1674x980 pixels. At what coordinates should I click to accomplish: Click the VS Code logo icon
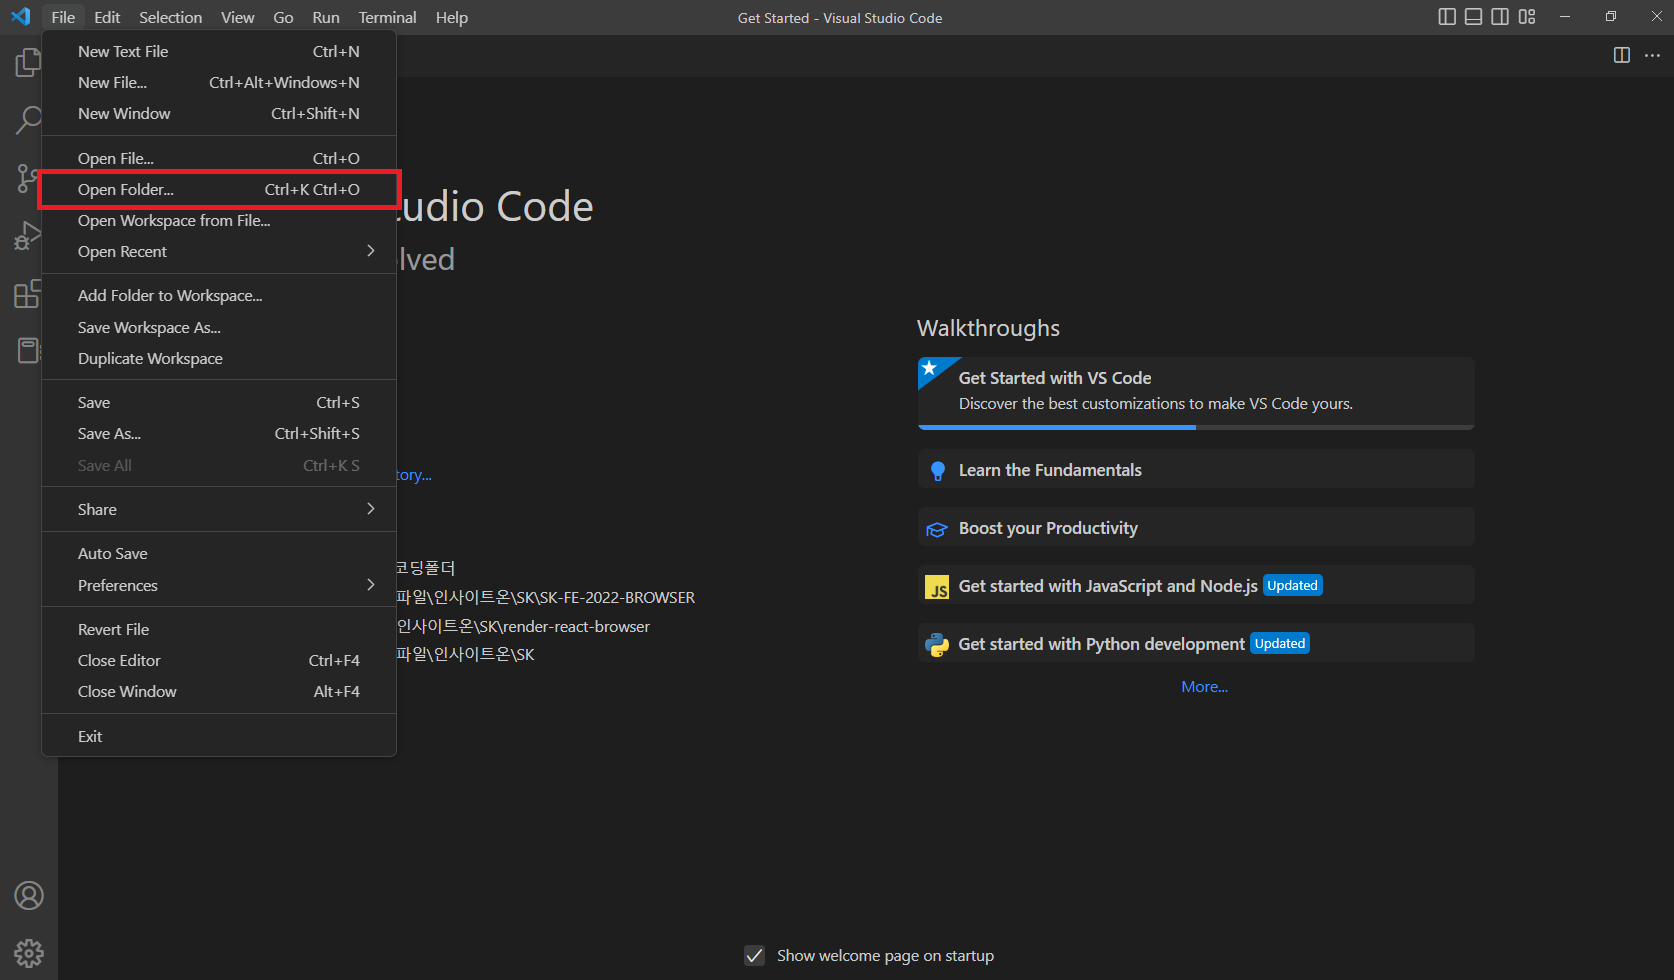(x=21, y=17)
